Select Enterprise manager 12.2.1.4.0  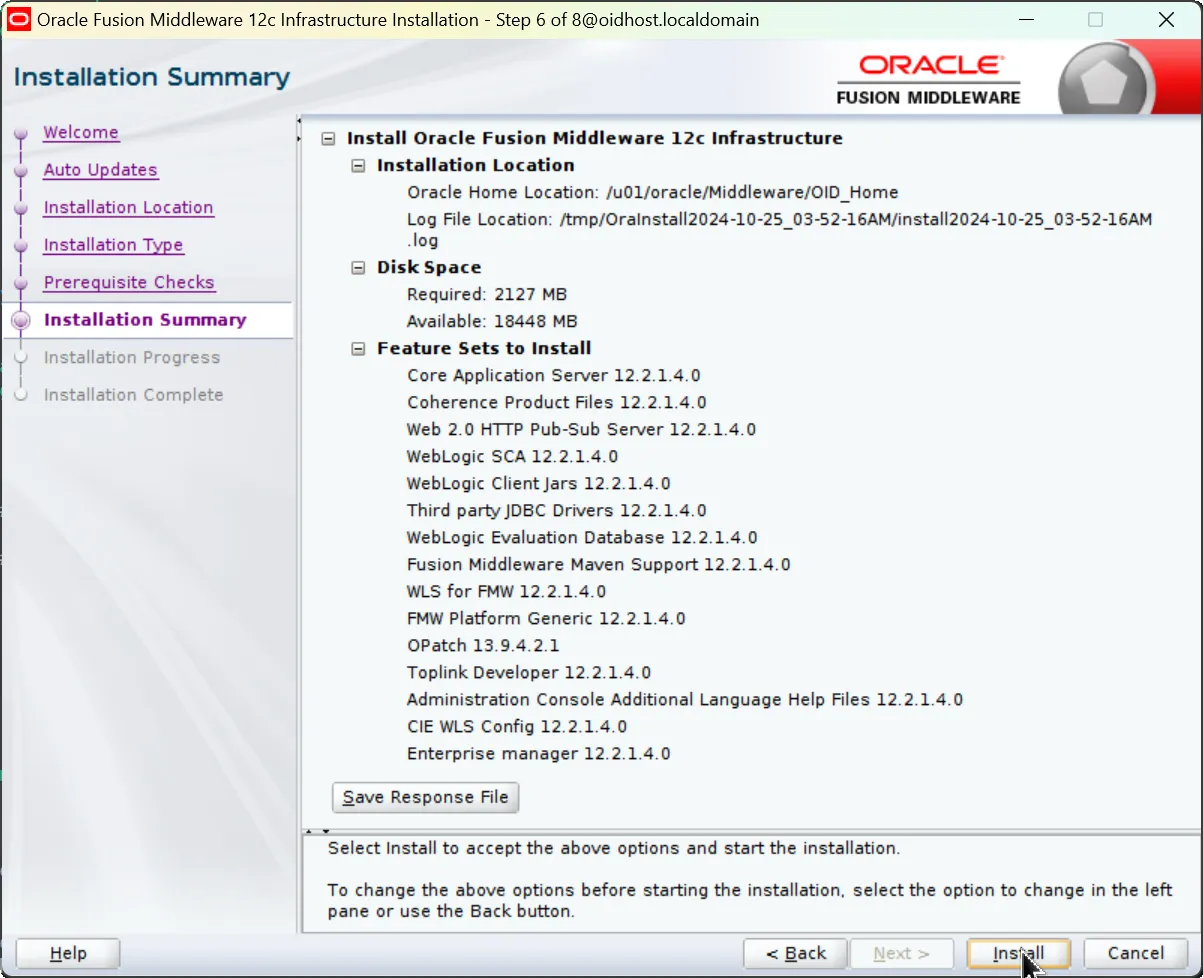(539, 754)
